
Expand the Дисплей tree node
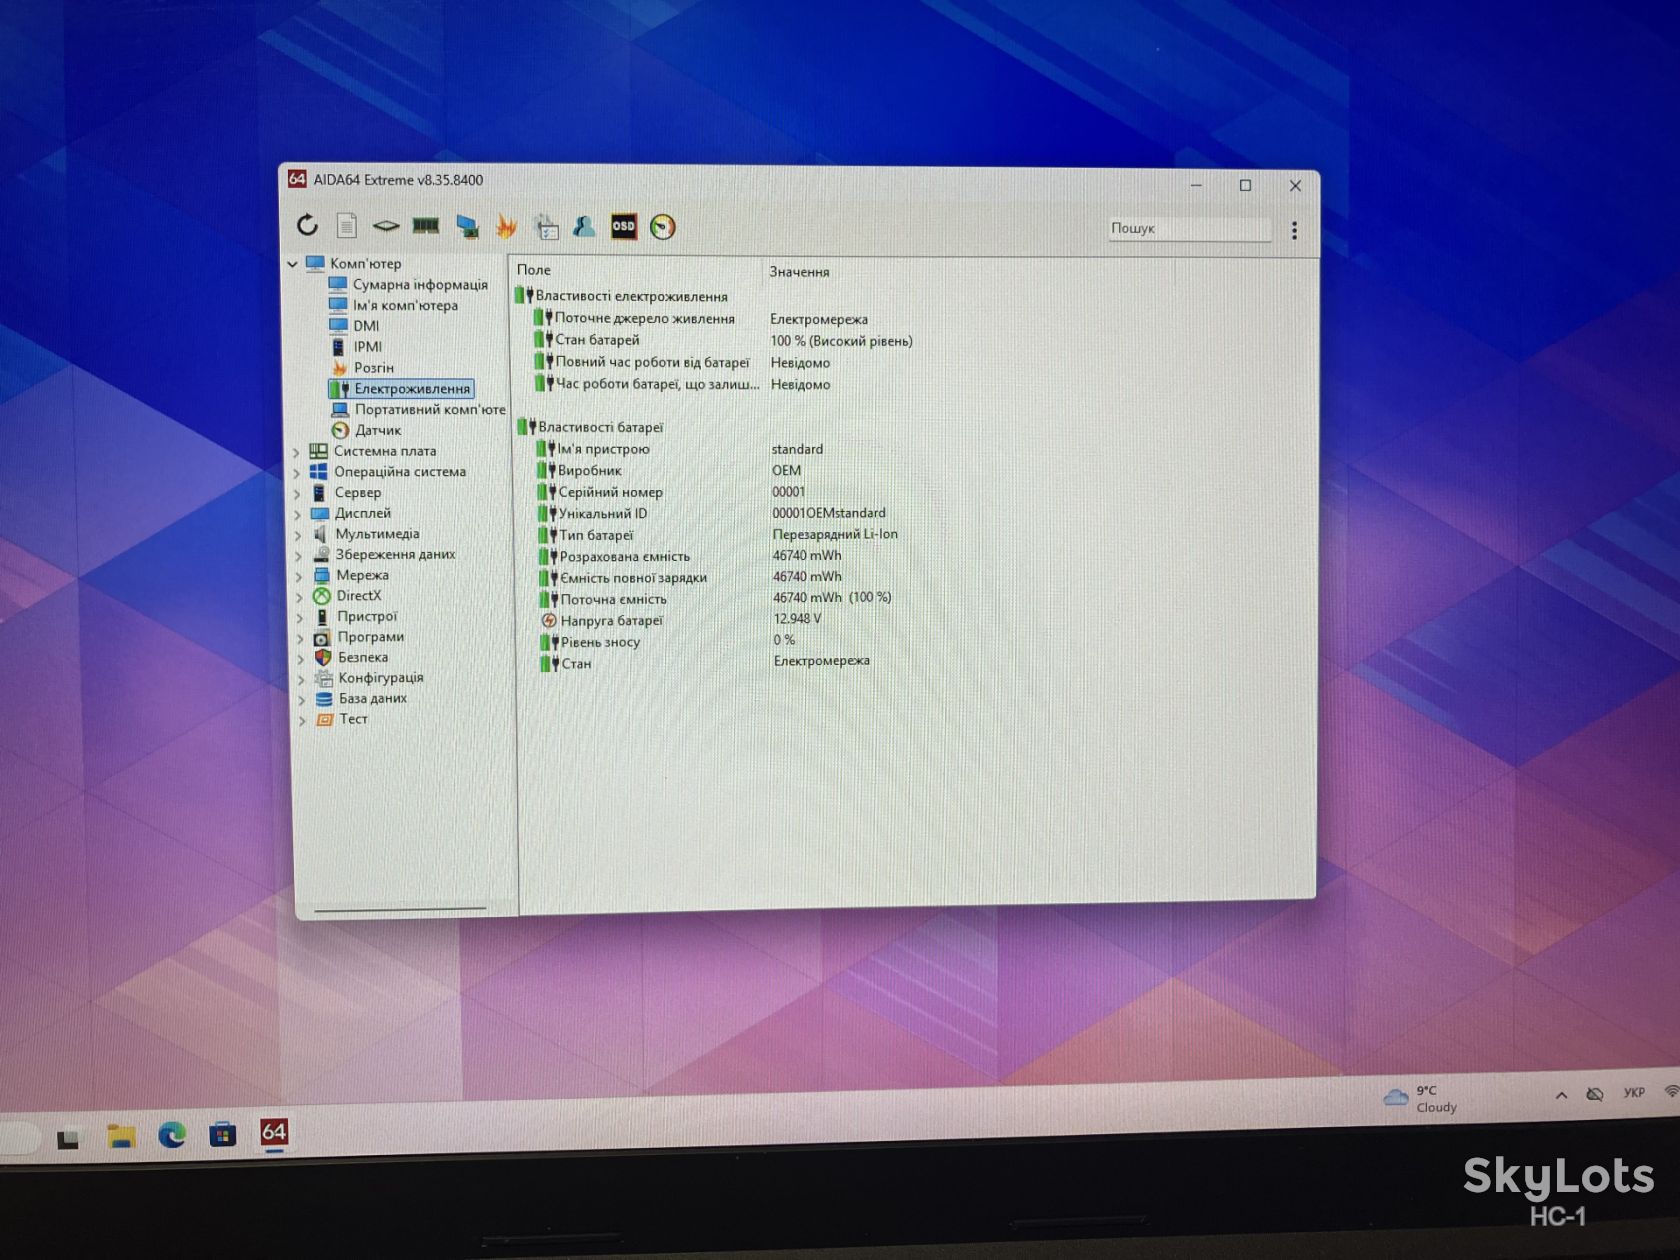click(x=297, y=515)
